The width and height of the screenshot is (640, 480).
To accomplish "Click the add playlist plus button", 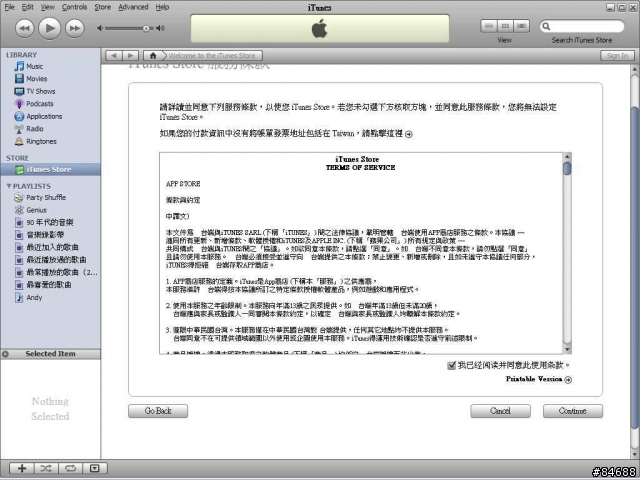I will click(22, 469).
